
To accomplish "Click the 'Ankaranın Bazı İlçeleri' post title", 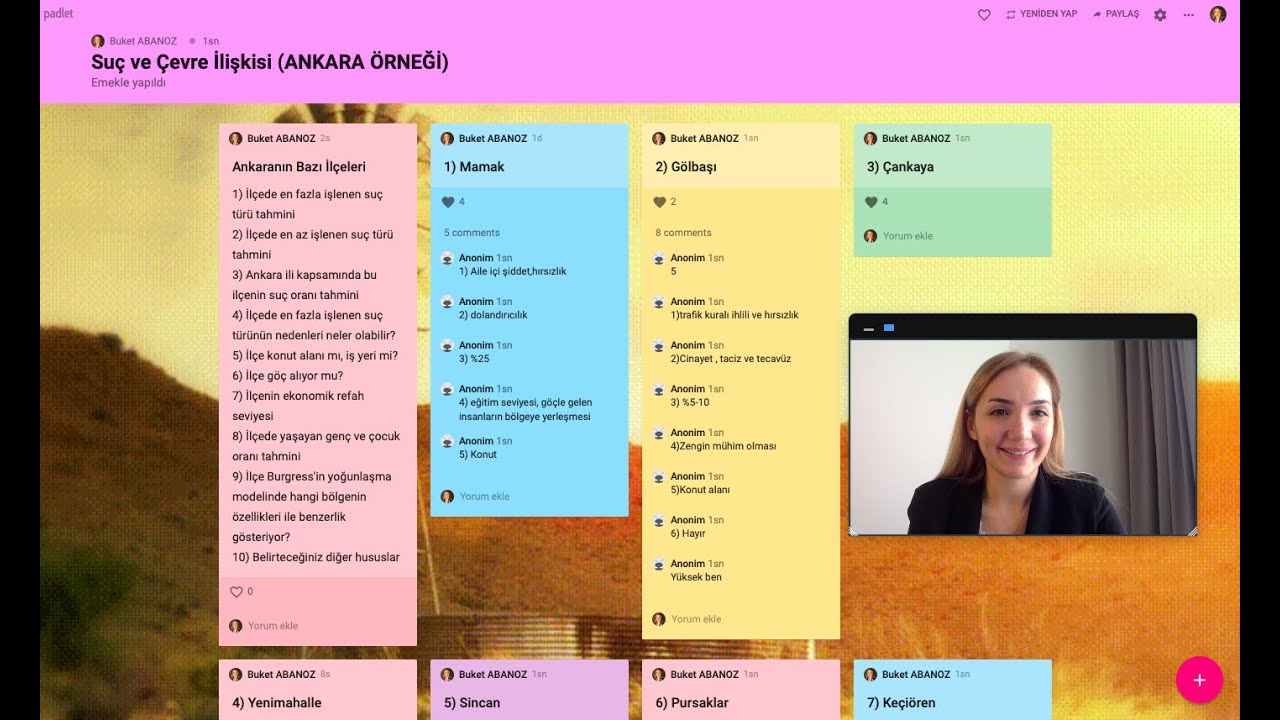I will (299, 167).
